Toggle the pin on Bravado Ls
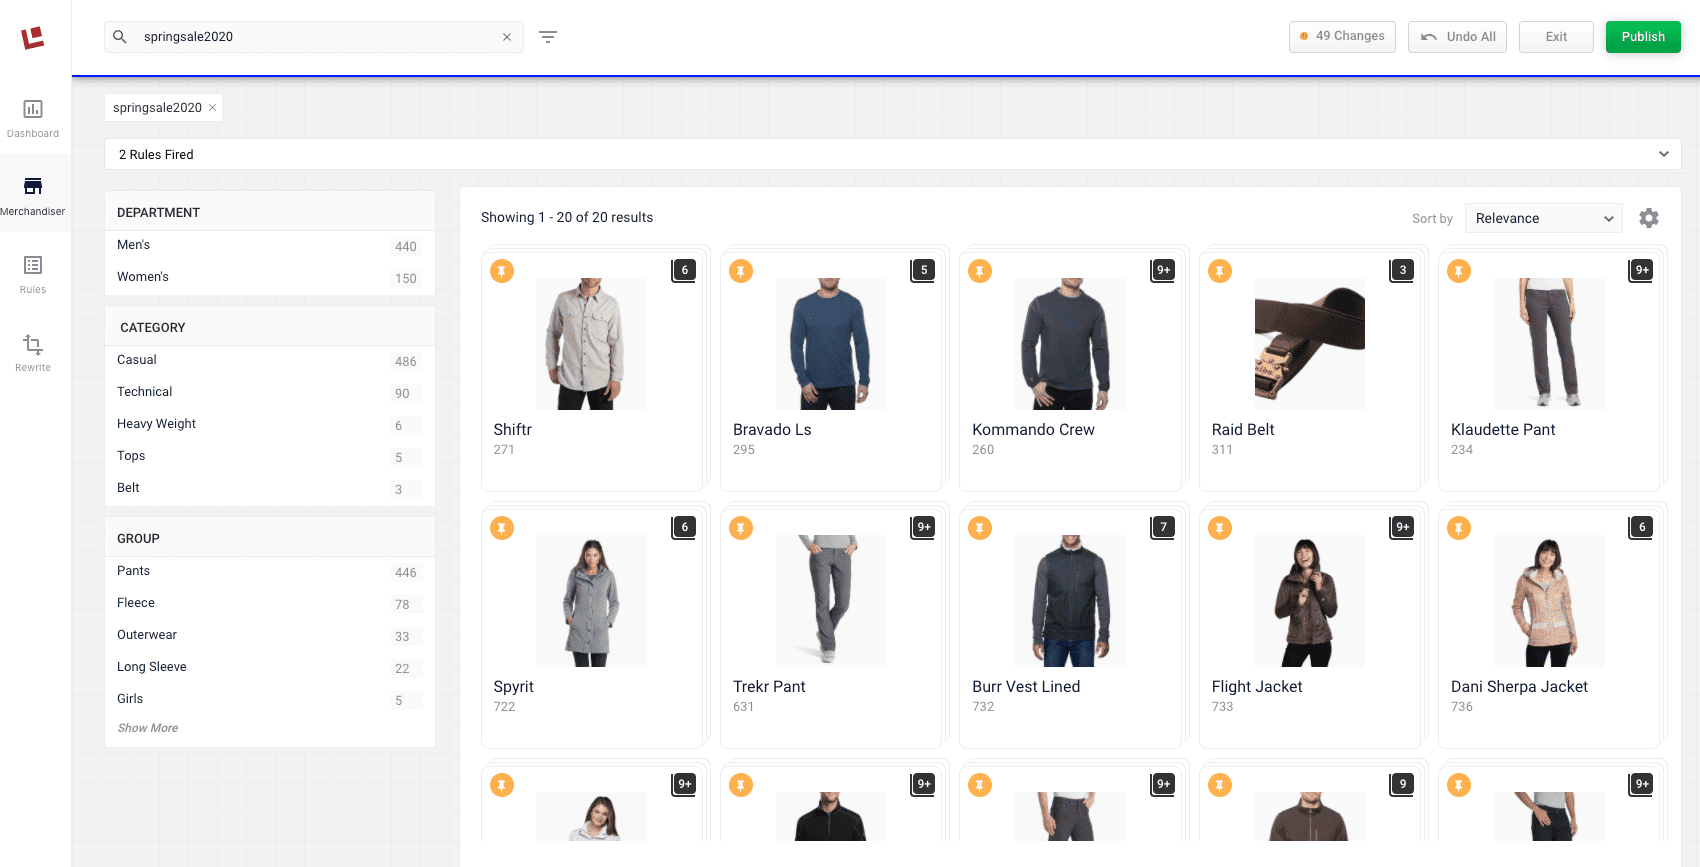Screen dimensions: 1700x867 coord(741,271)
